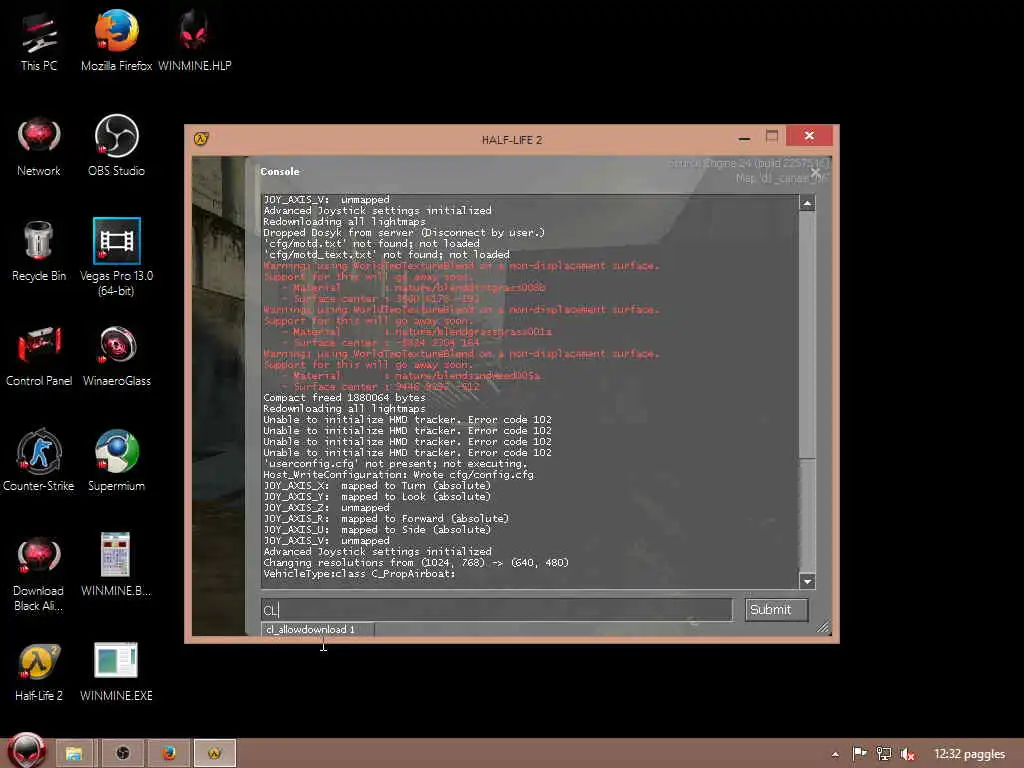1024x768 pixels.
Task: Click 'JOY_AXIS_X: mapped to Turn' line
Action: pos(377,485)
